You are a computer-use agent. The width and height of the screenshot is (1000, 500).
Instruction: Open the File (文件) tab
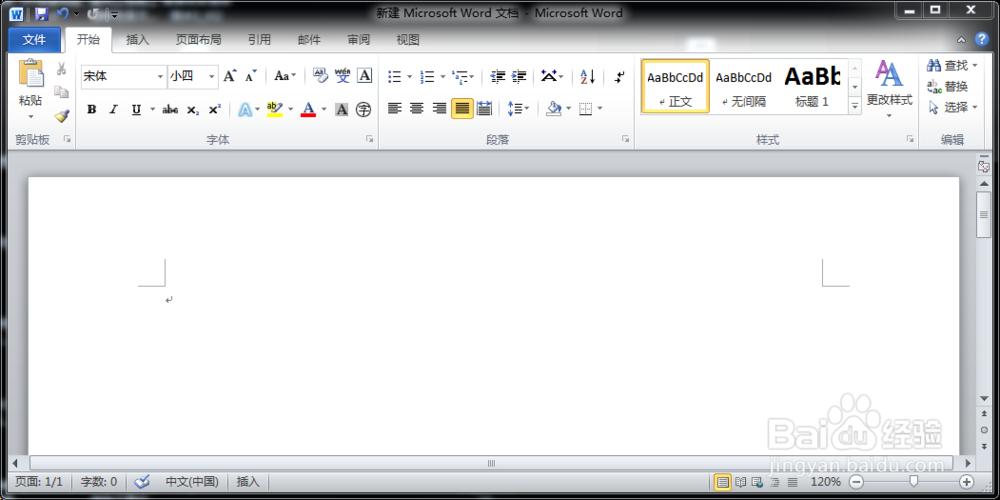34,40
